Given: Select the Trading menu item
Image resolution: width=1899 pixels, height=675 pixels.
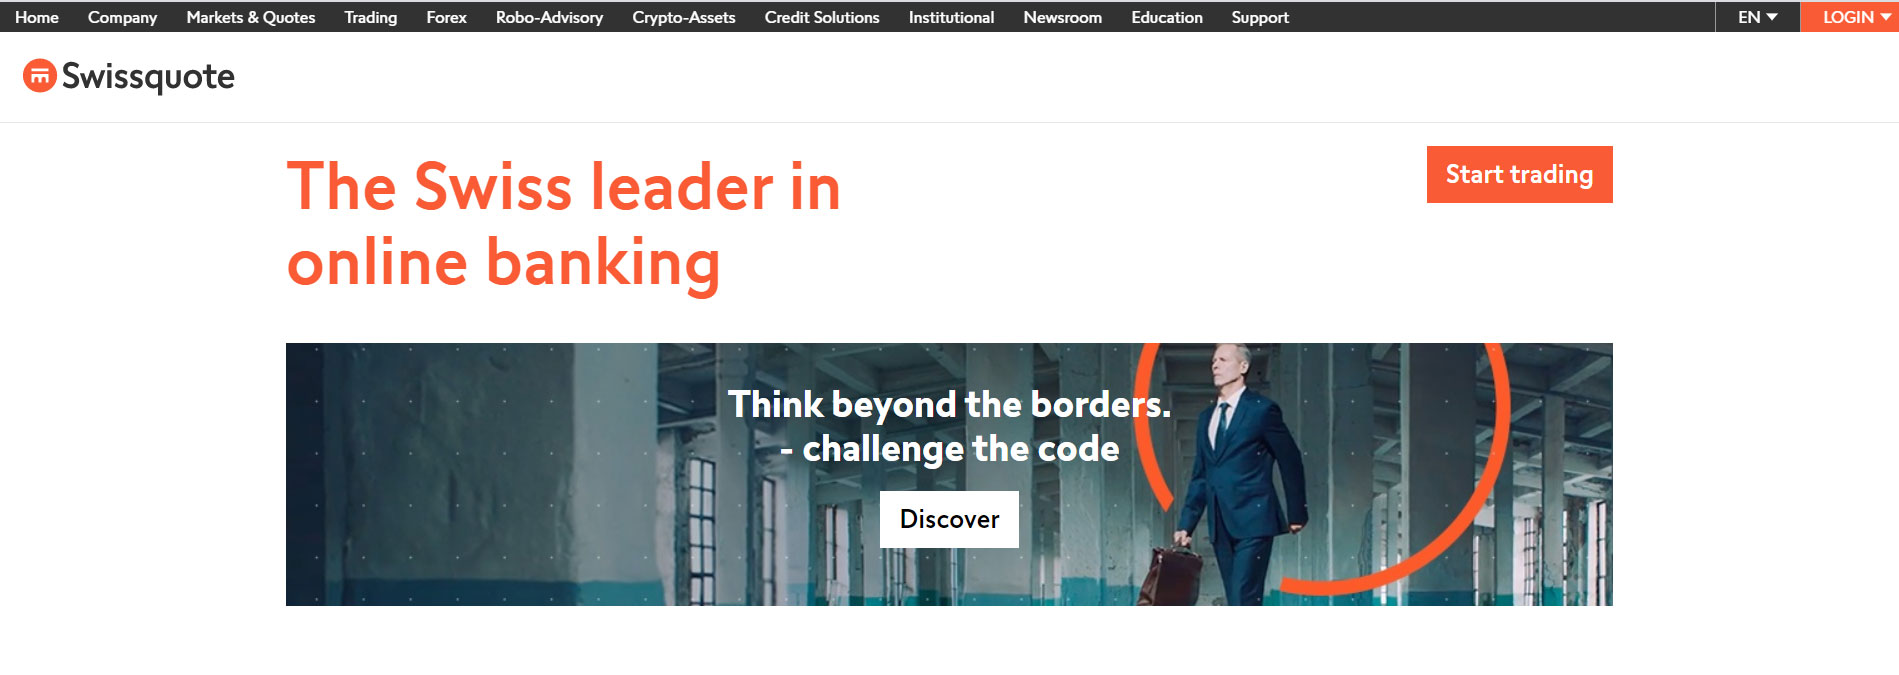Looking at the screenshot, I should click(x=371, y=17).
